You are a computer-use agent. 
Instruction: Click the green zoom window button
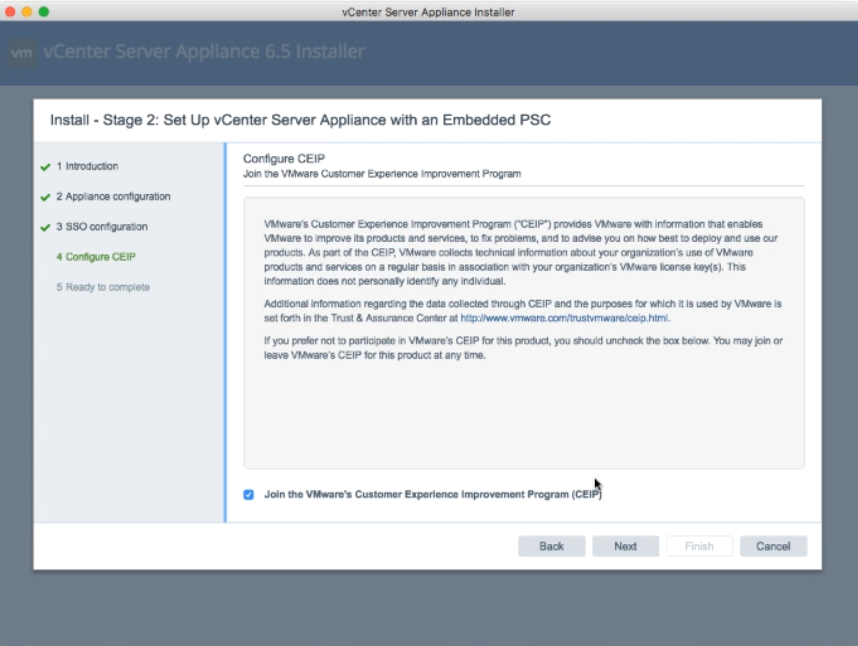point(44,11)
